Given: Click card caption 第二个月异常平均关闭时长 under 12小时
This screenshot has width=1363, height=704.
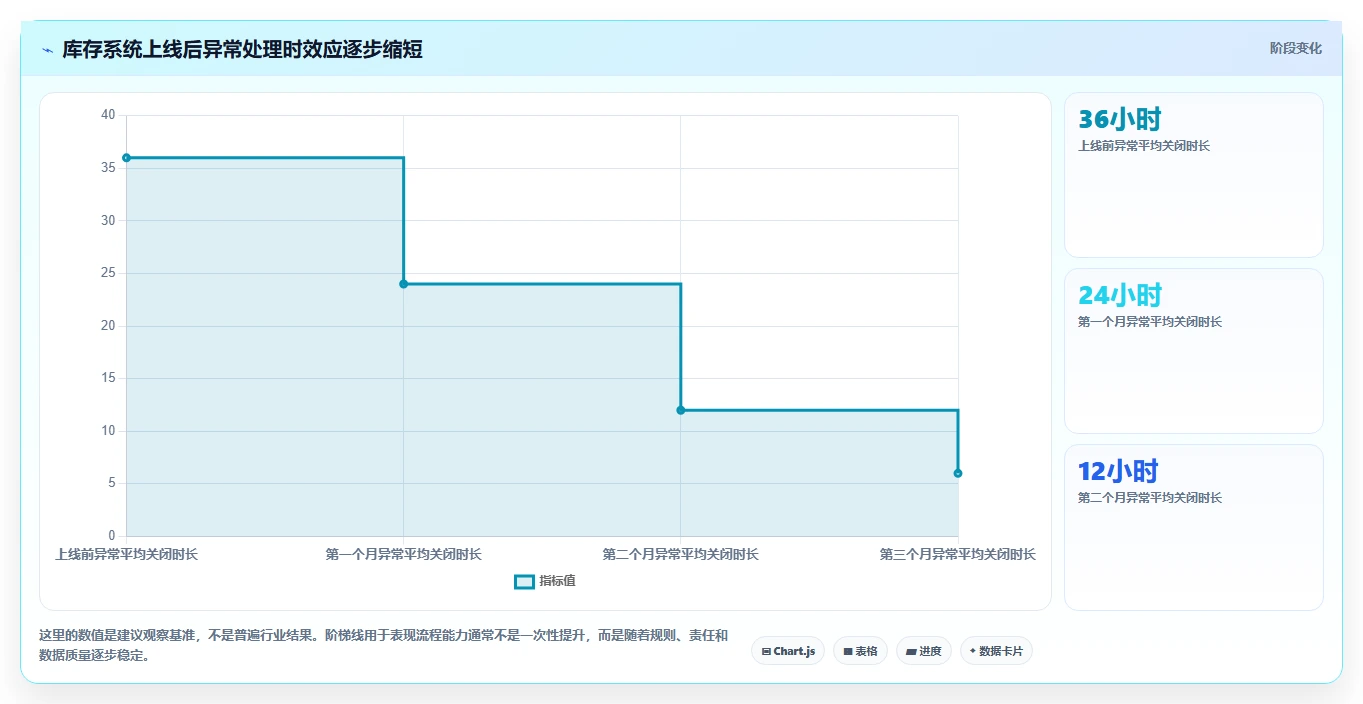Looking at the screenshot, I should (1151, 498).
